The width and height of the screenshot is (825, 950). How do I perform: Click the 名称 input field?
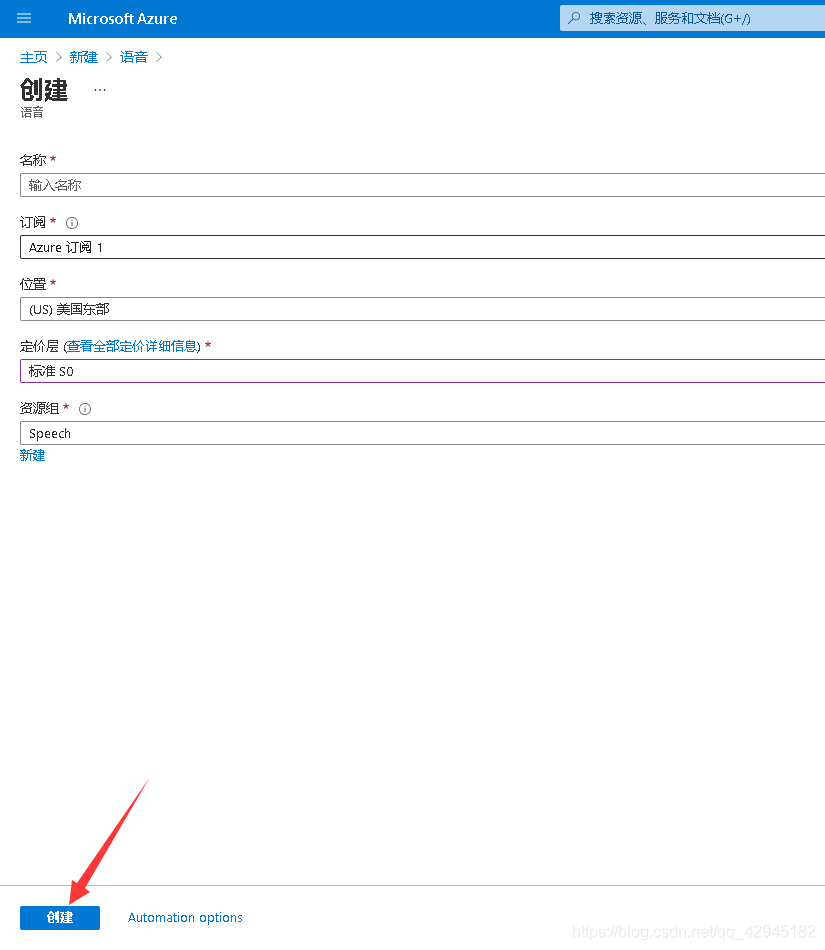(x=422, y=185)
